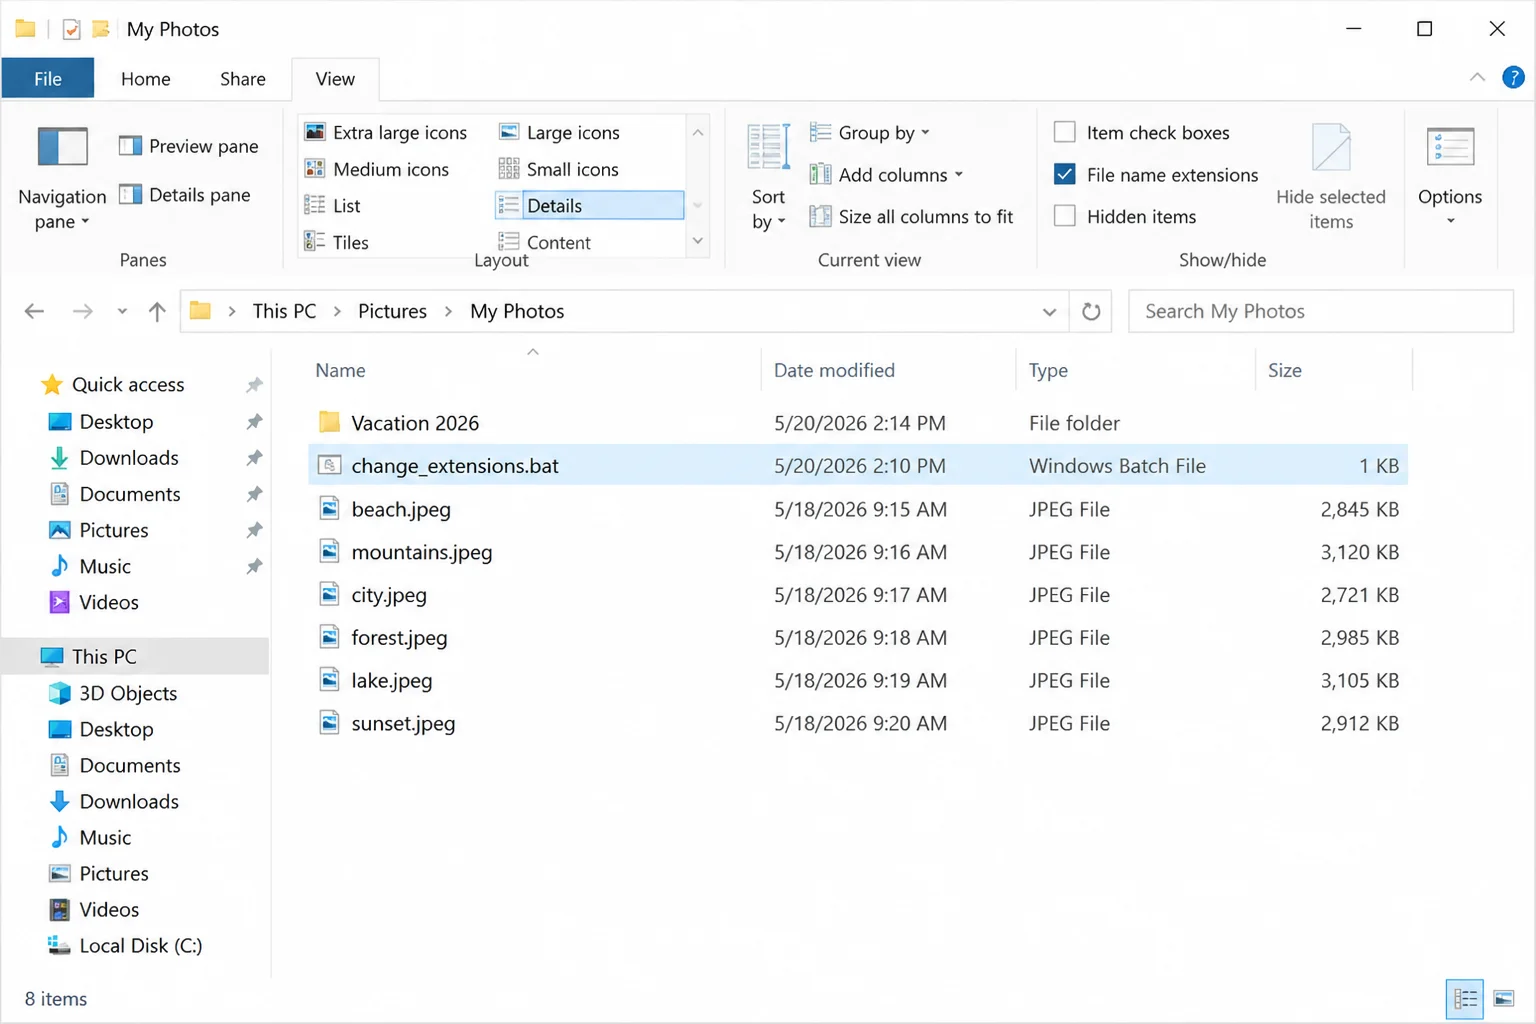Switch layout to Large icons
The width and height of the screenshot is (1536, 1024).
pyautogui.click(x=559, y=133)
